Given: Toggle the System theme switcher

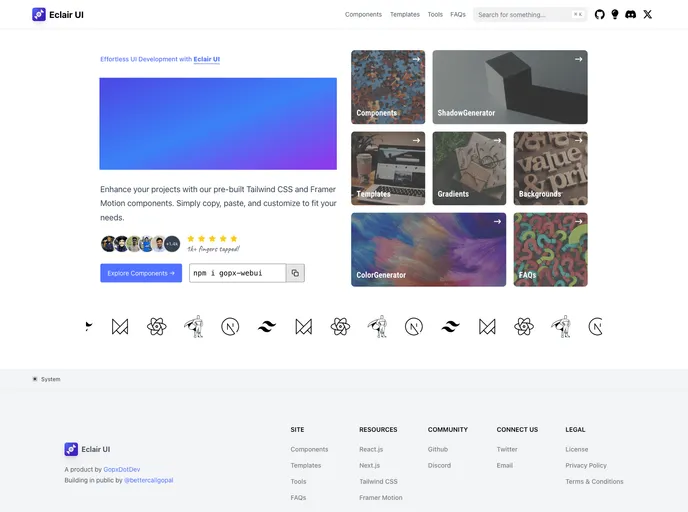Looking at the screenshot, I should (47, 379).
